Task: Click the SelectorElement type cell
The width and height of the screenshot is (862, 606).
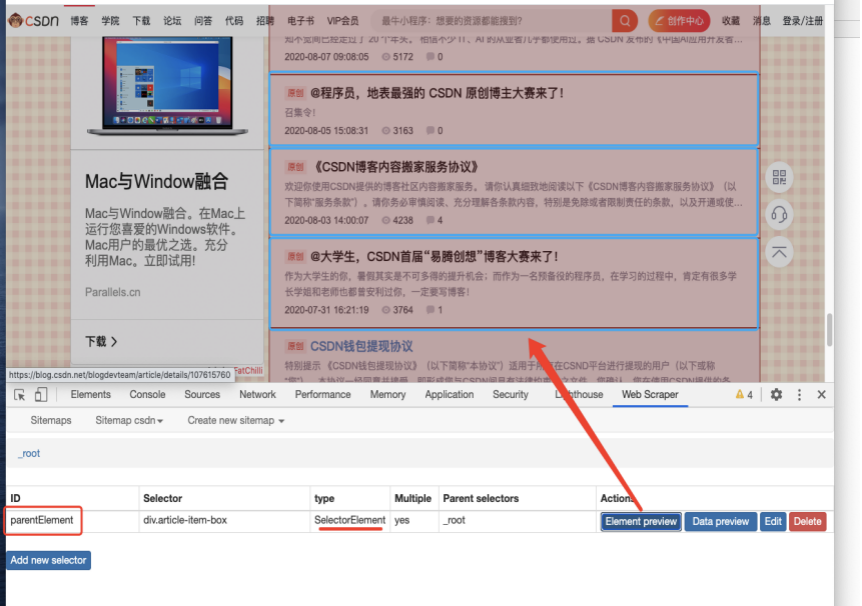Action: (x=350, y=520)
